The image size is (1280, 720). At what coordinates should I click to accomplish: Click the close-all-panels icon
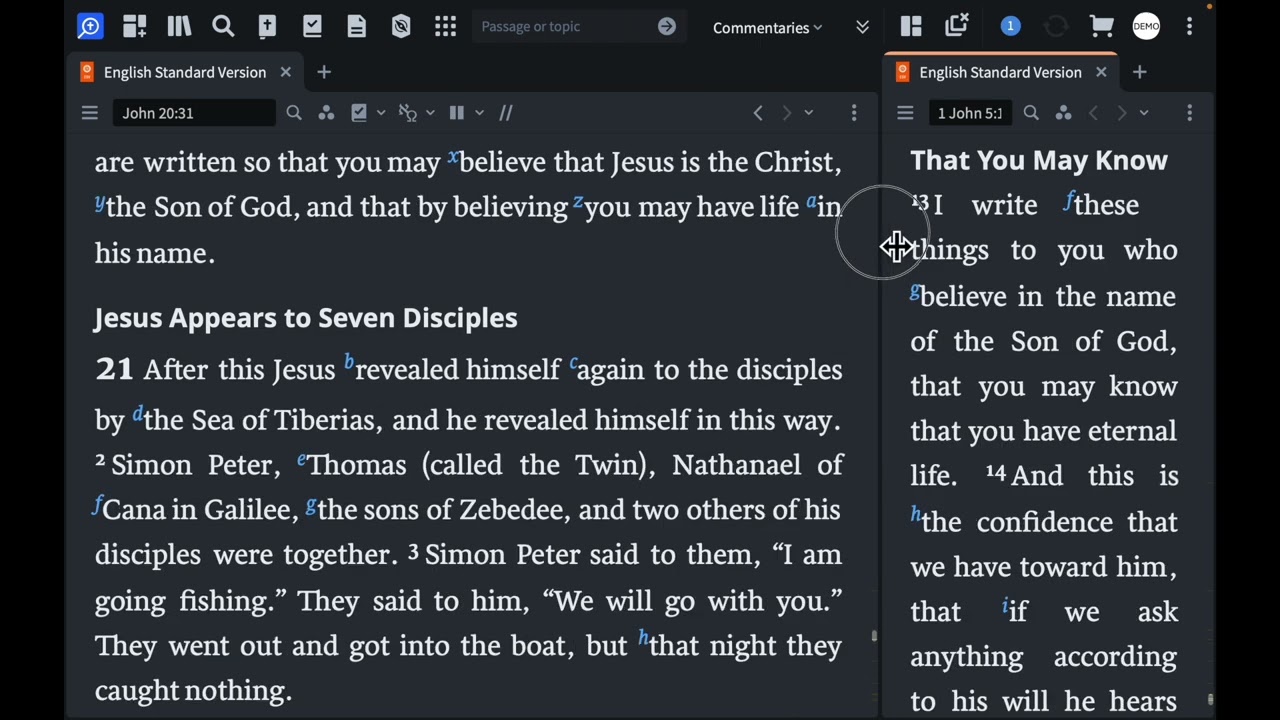tap(957, 26)
